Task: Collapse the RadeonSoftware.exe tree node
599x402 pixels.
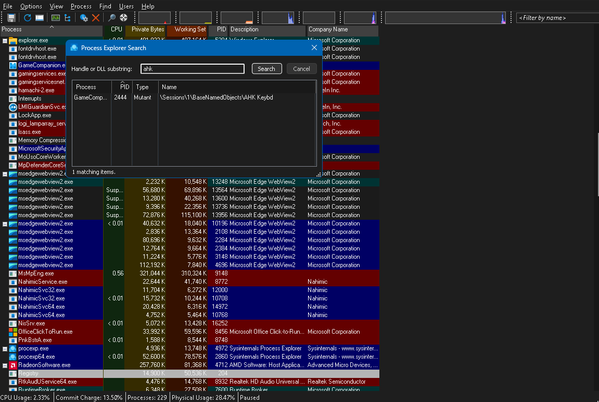Action: tap(5, 365)
